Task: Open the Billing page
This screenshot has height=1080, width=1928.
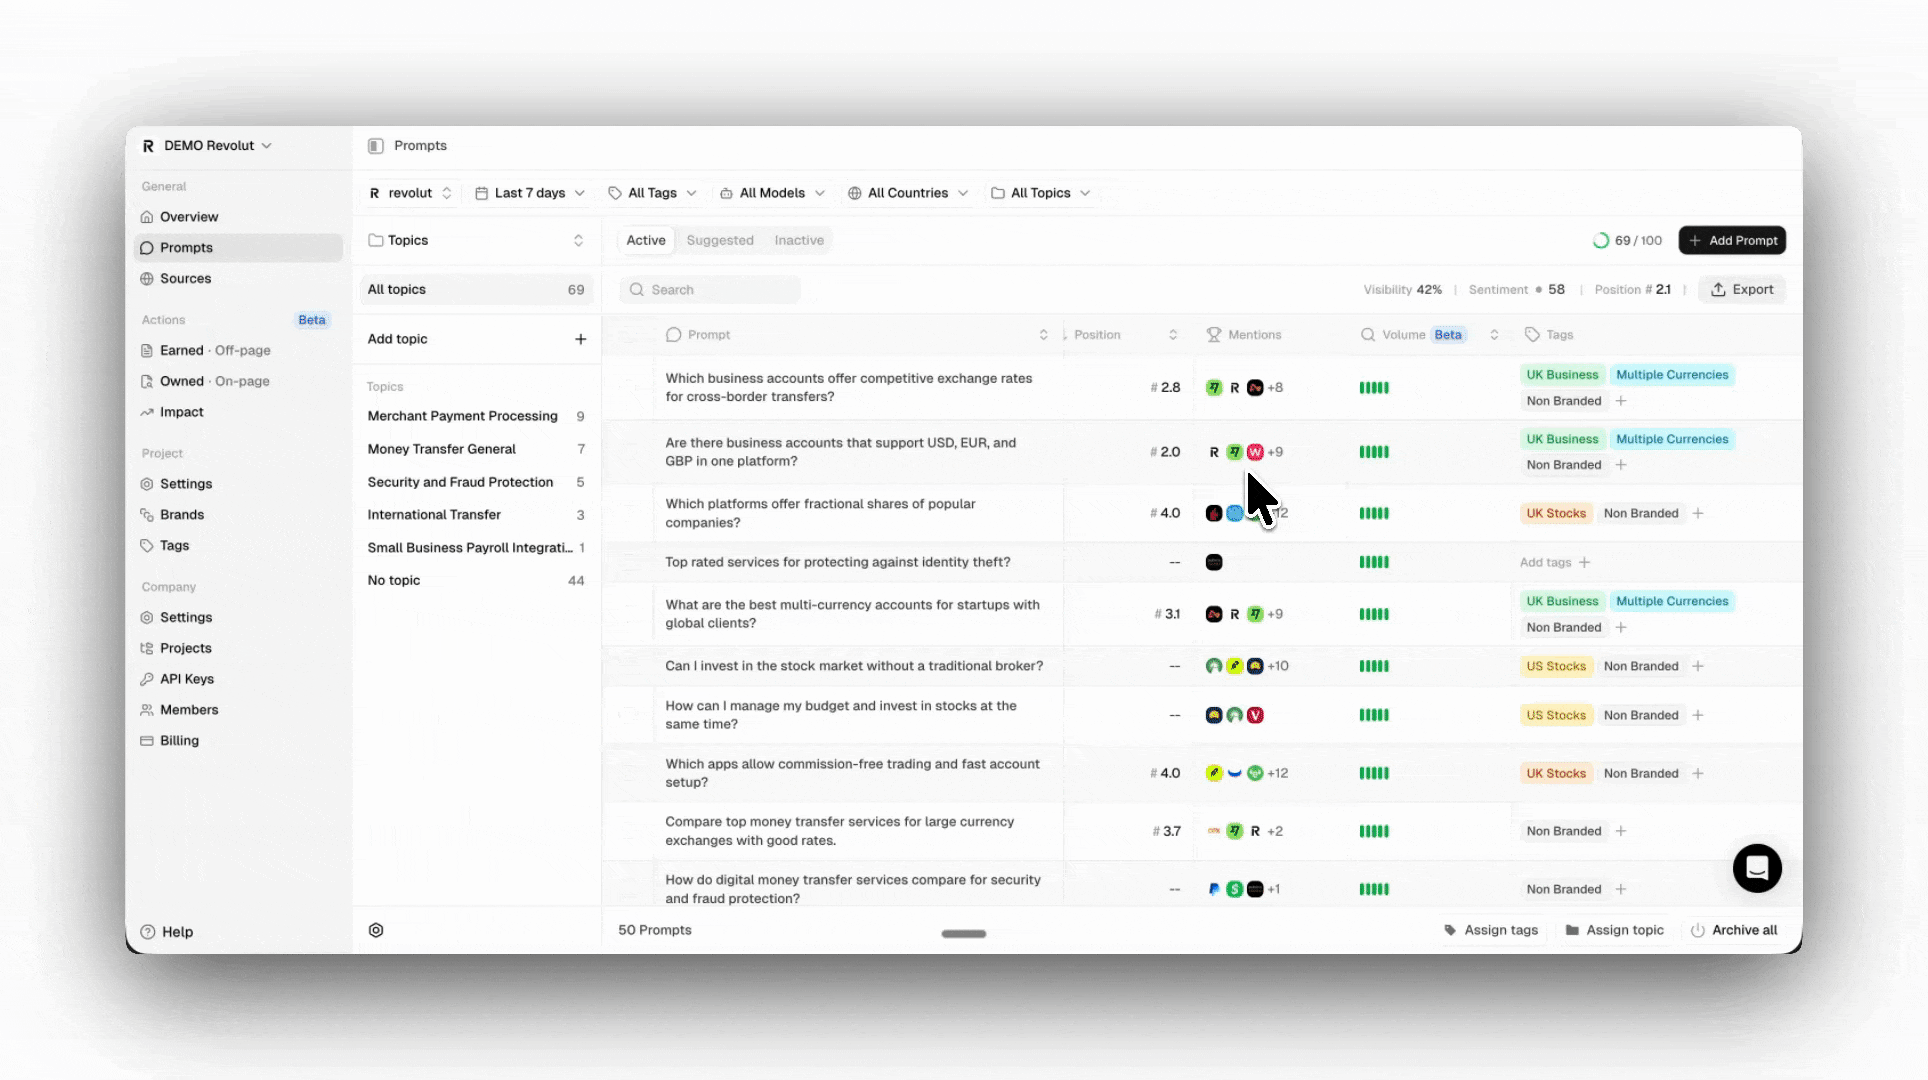Action: [x=178, y=740]
